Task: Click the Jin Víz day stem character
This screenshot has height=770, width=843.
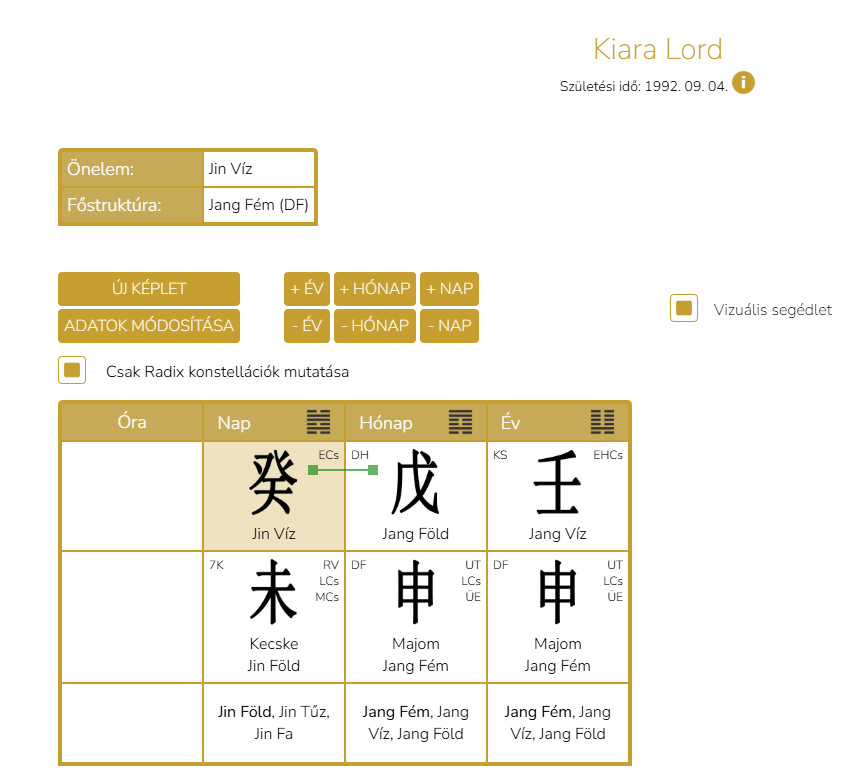Action: tap(273, 484)
